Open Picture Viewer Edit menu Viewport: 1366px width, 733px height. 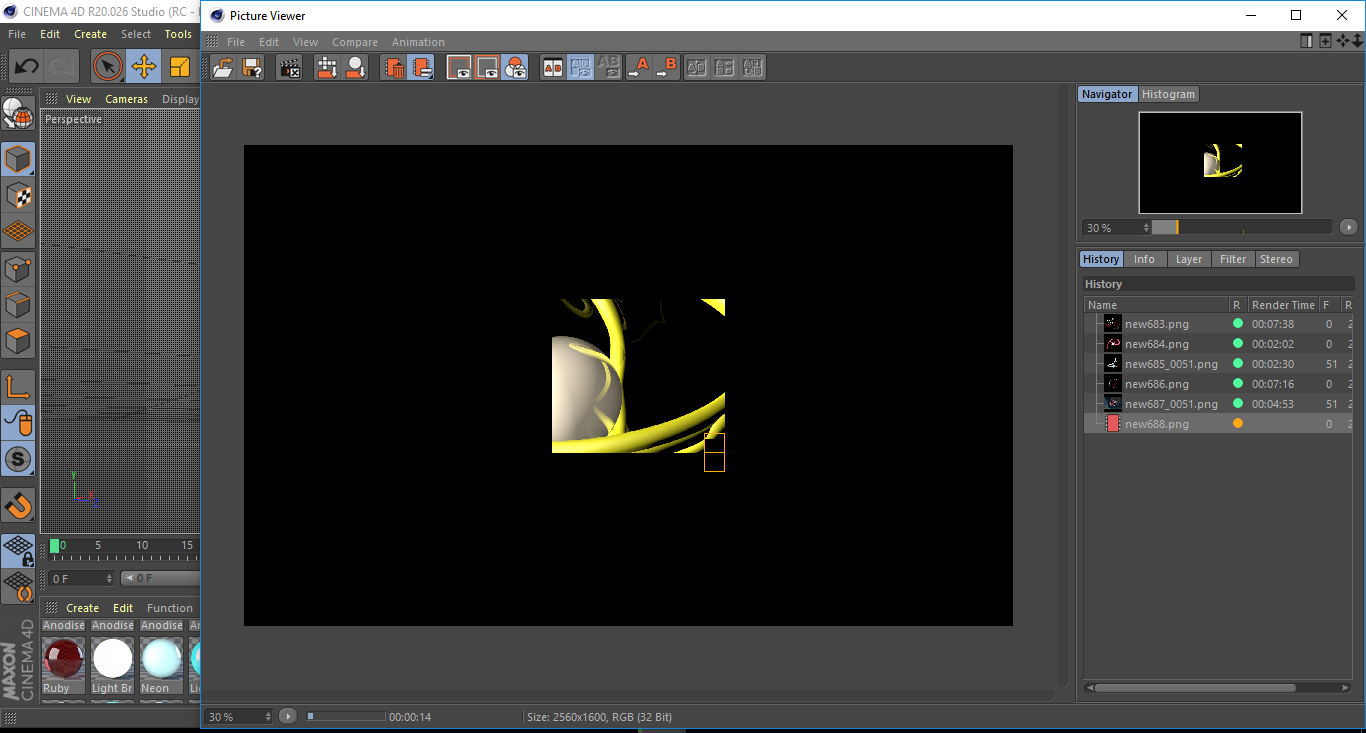(269, 42)
